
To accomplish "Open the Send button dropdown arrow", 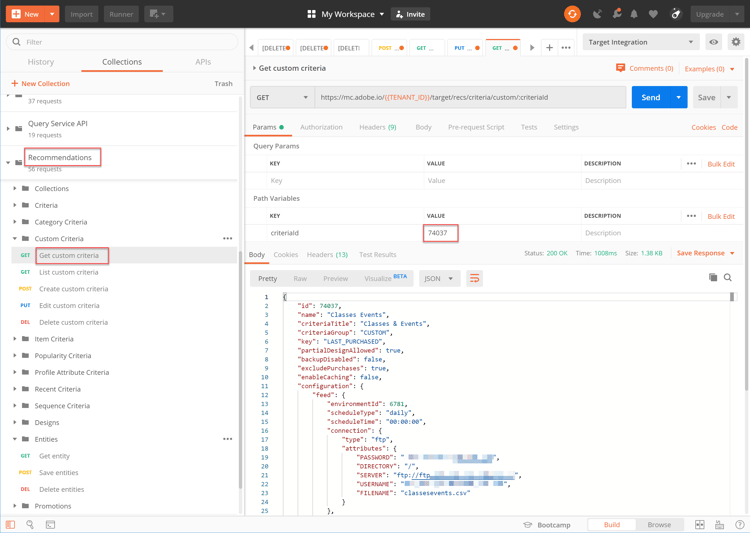I will (x=678, y=97).
